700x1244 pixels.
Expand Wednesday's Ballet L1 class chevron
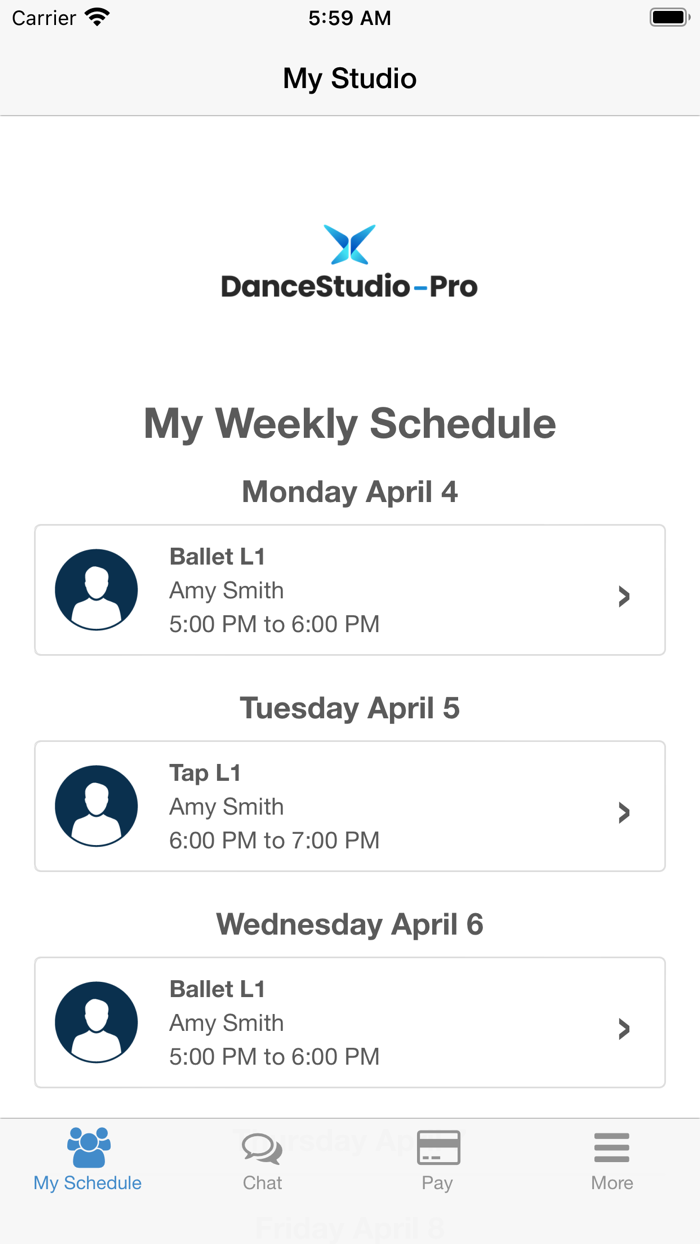click(624, 1028)
